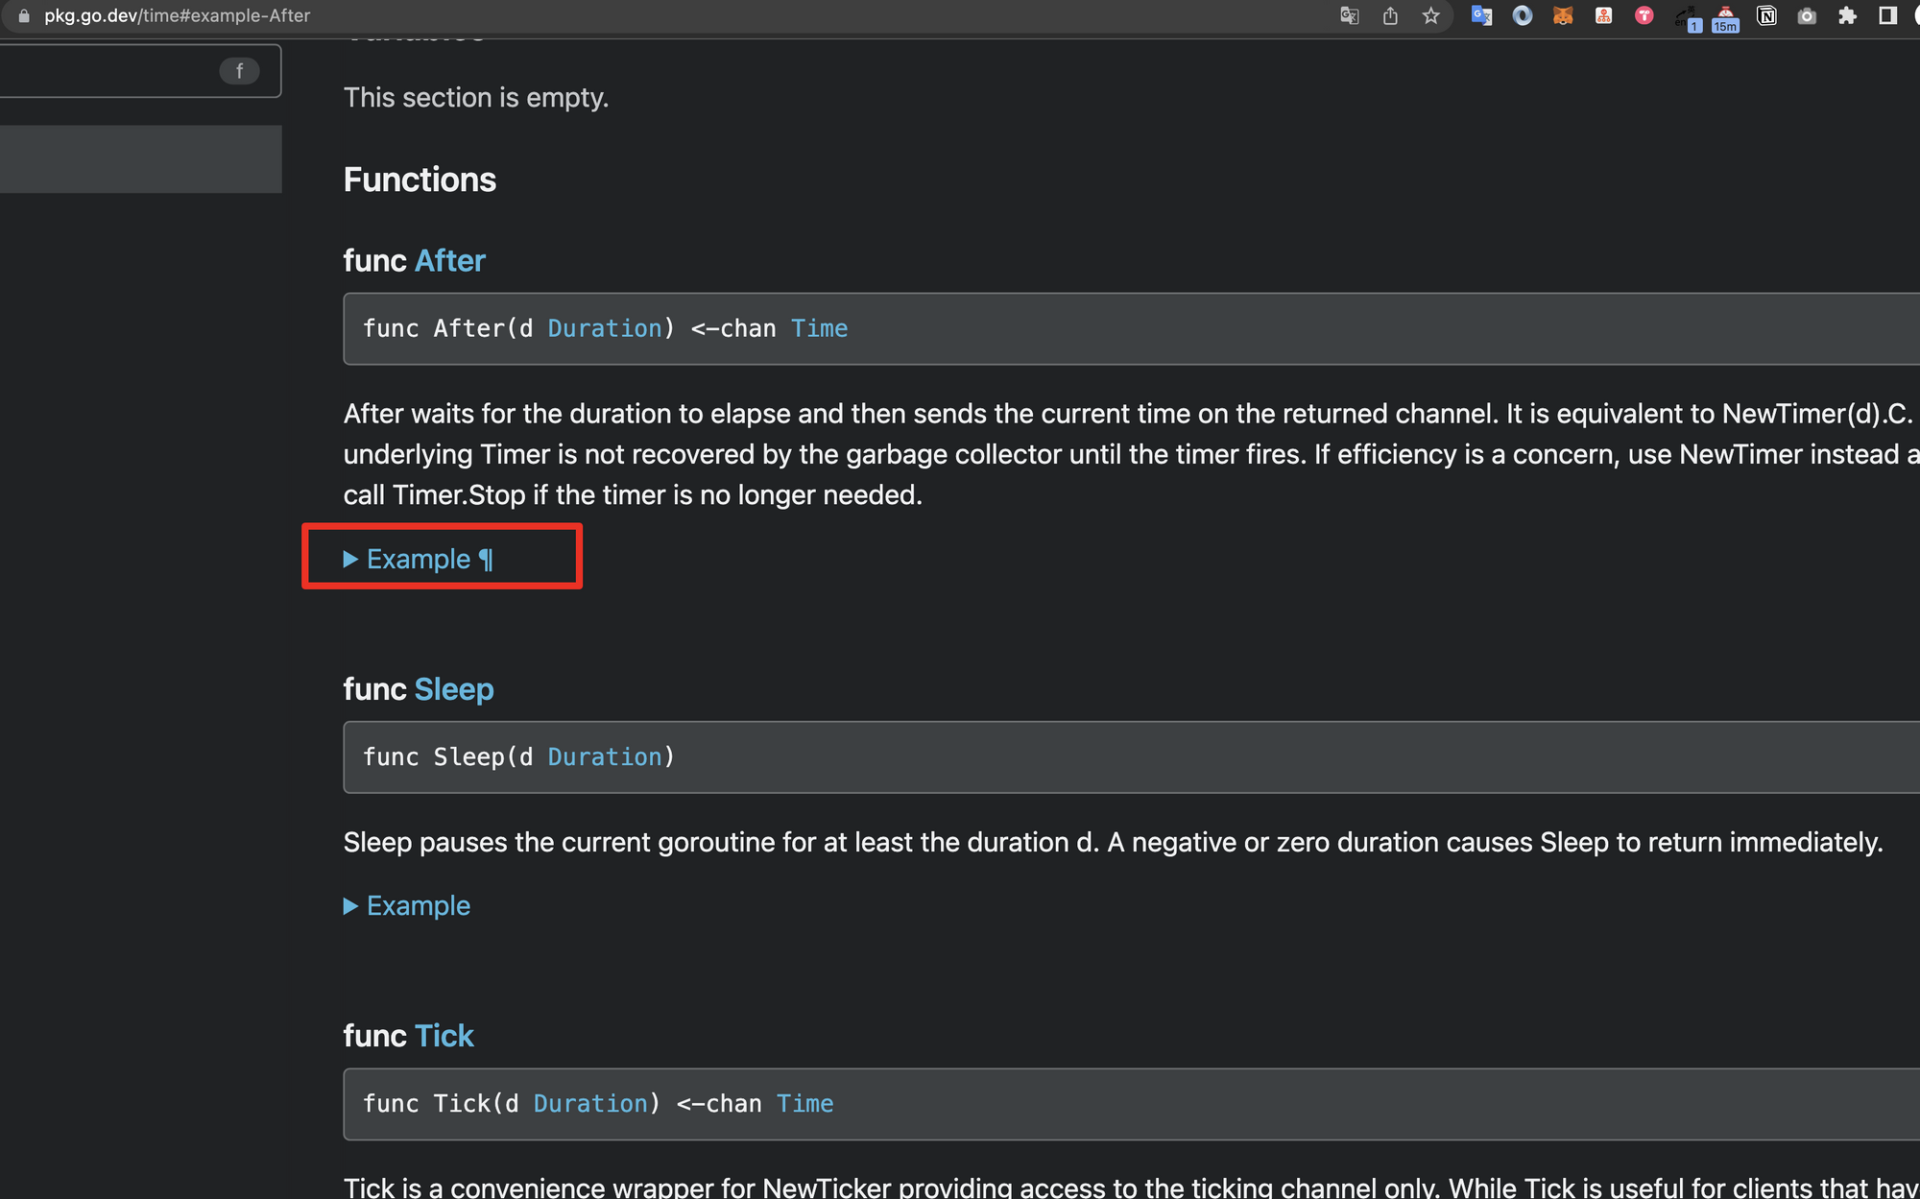Click the paragraph anchor beside After Example

[x=486, y=559]
